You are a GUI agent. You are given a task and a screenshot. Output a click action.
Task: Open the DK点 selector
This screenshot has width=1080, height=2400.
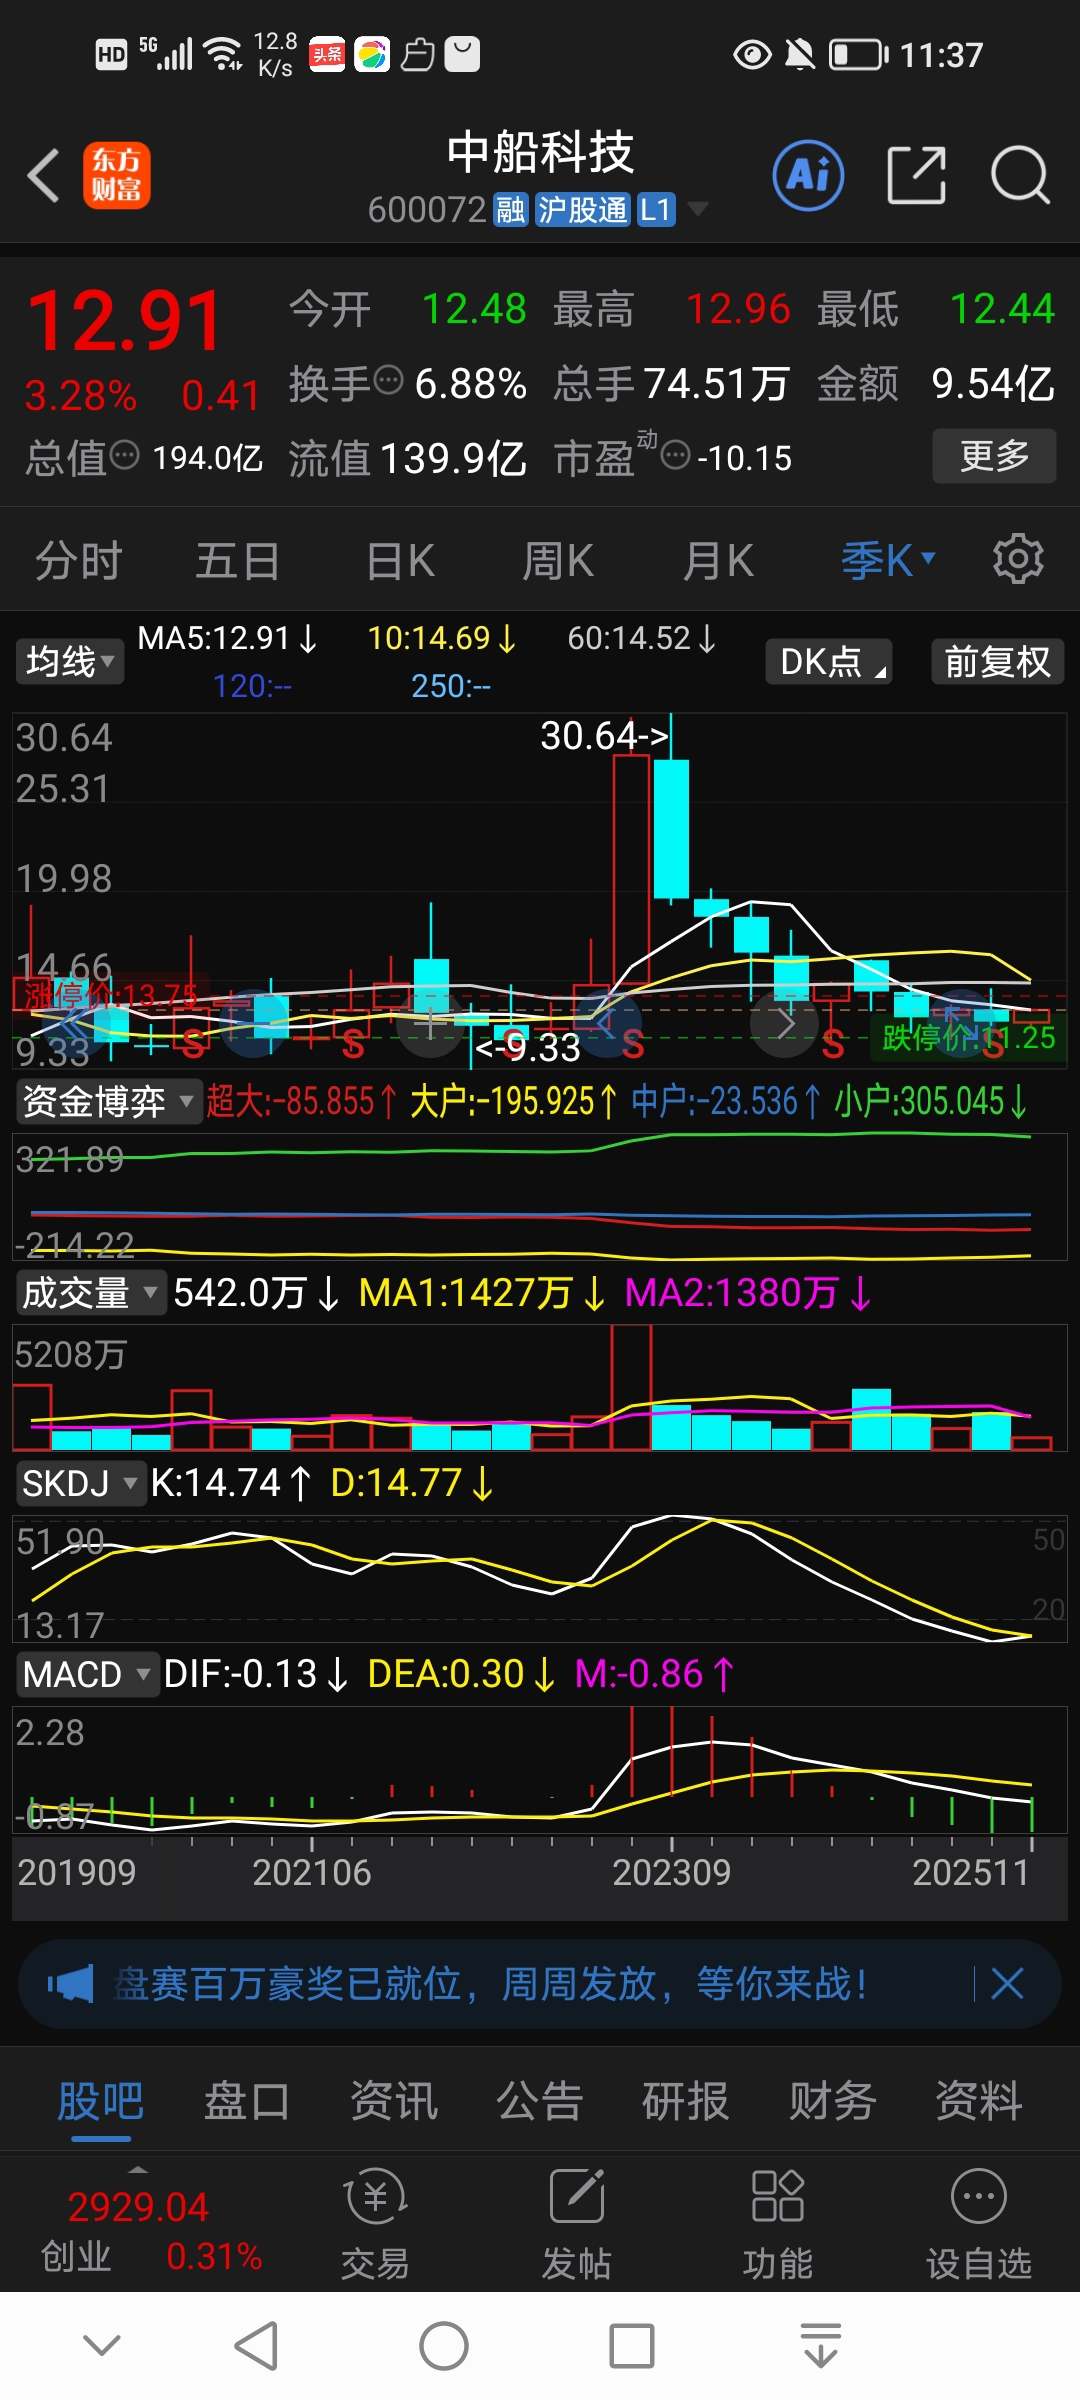(829, 661)
